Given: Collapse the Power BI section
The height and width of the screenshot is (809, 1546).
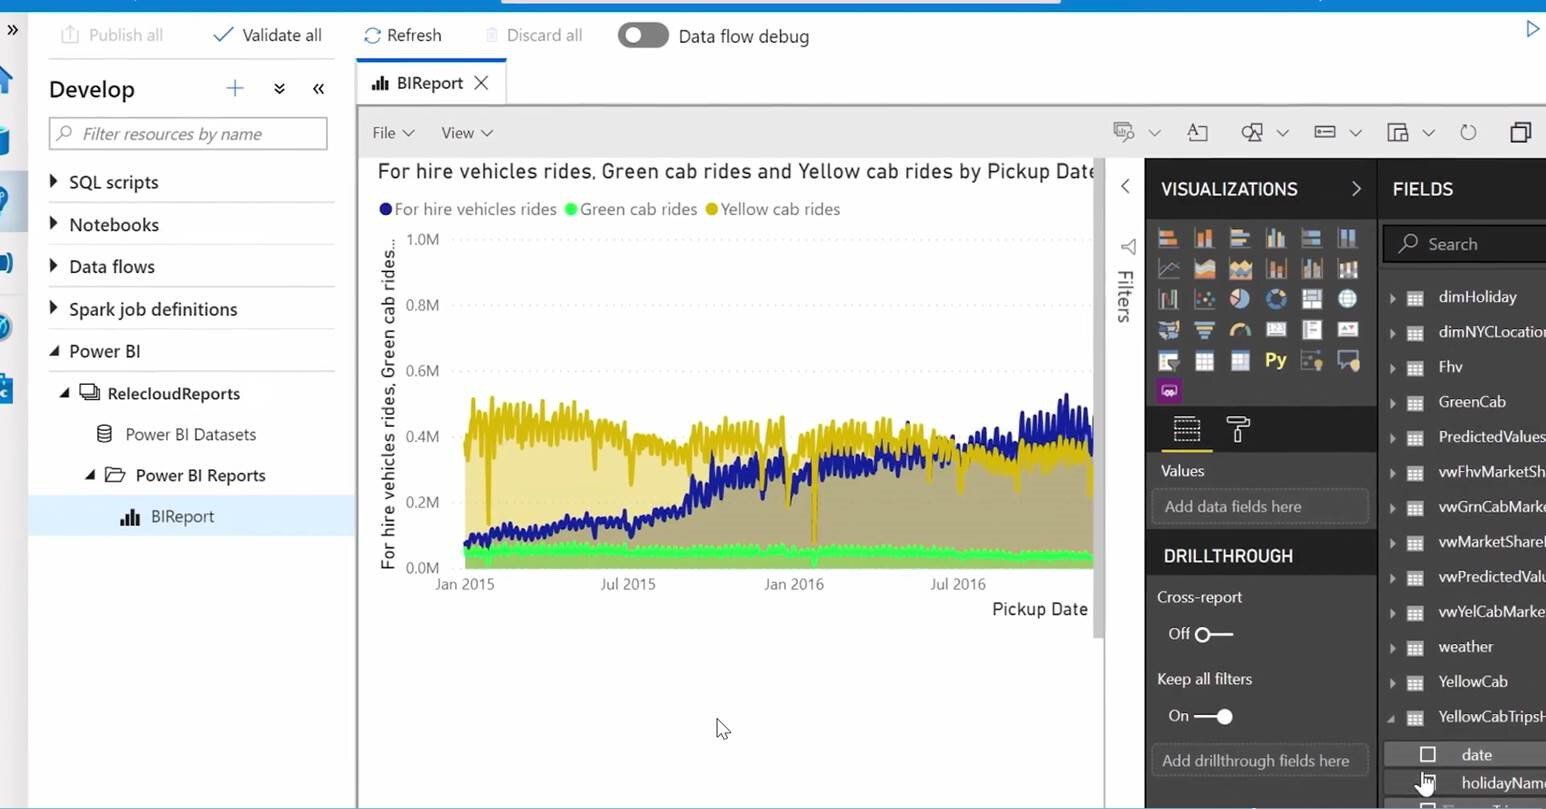Looking at the screenshot, I should (54, 351).
